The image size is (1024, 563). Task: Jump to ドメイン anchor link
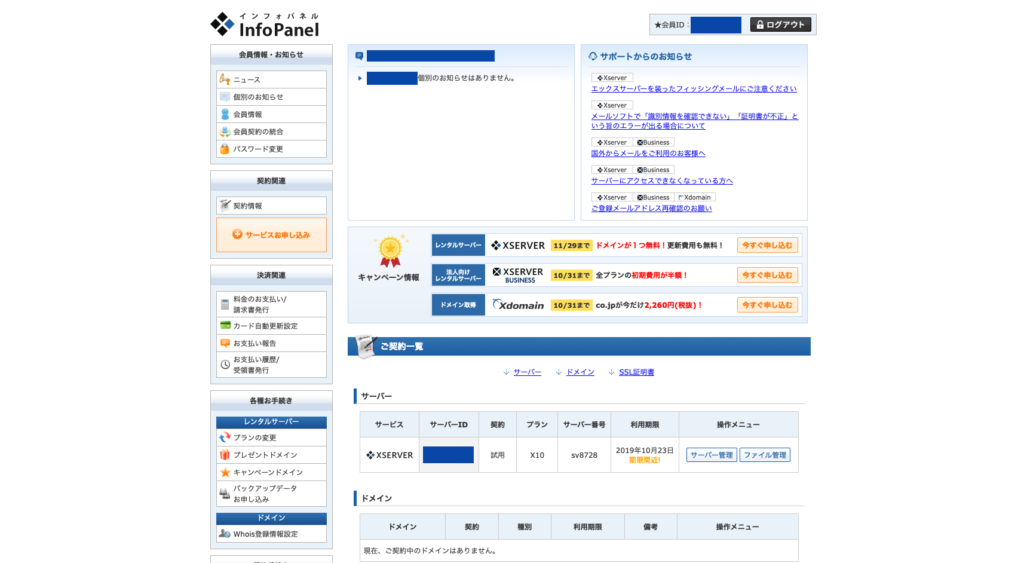click(x=580, y=372)
